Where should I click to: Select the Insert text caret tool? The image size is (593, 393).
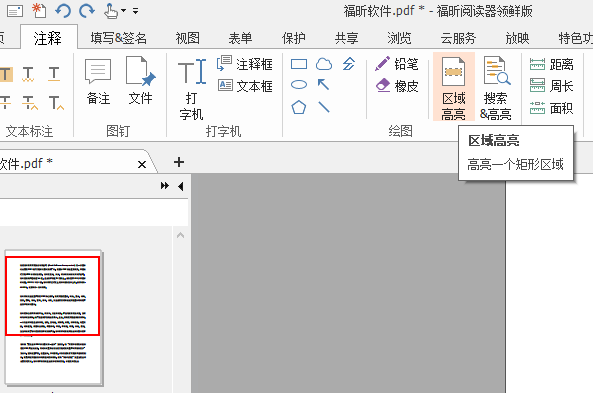[x=56, y=102]
